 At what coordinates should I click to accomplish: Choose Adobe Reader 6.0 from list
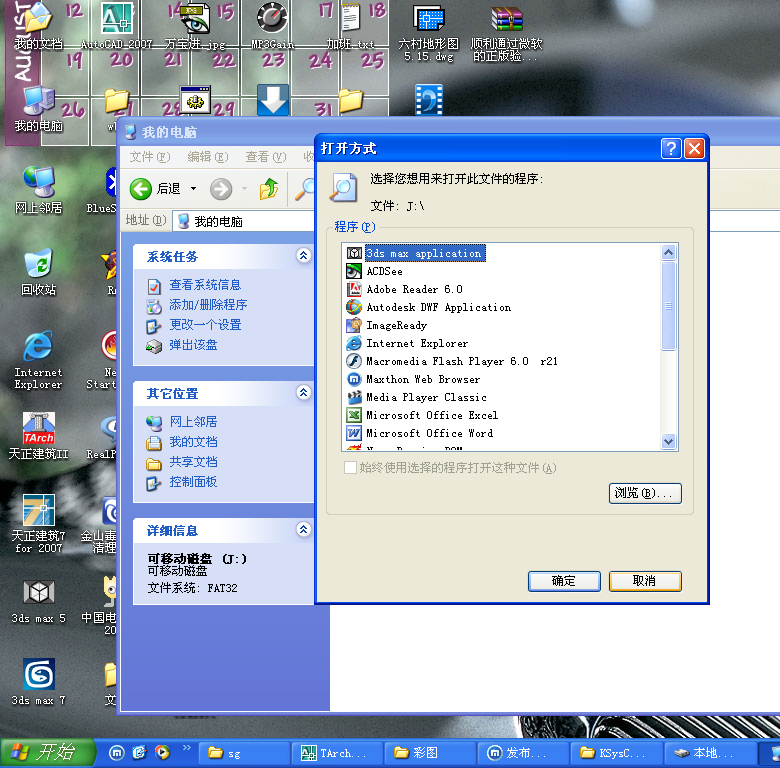414,289
